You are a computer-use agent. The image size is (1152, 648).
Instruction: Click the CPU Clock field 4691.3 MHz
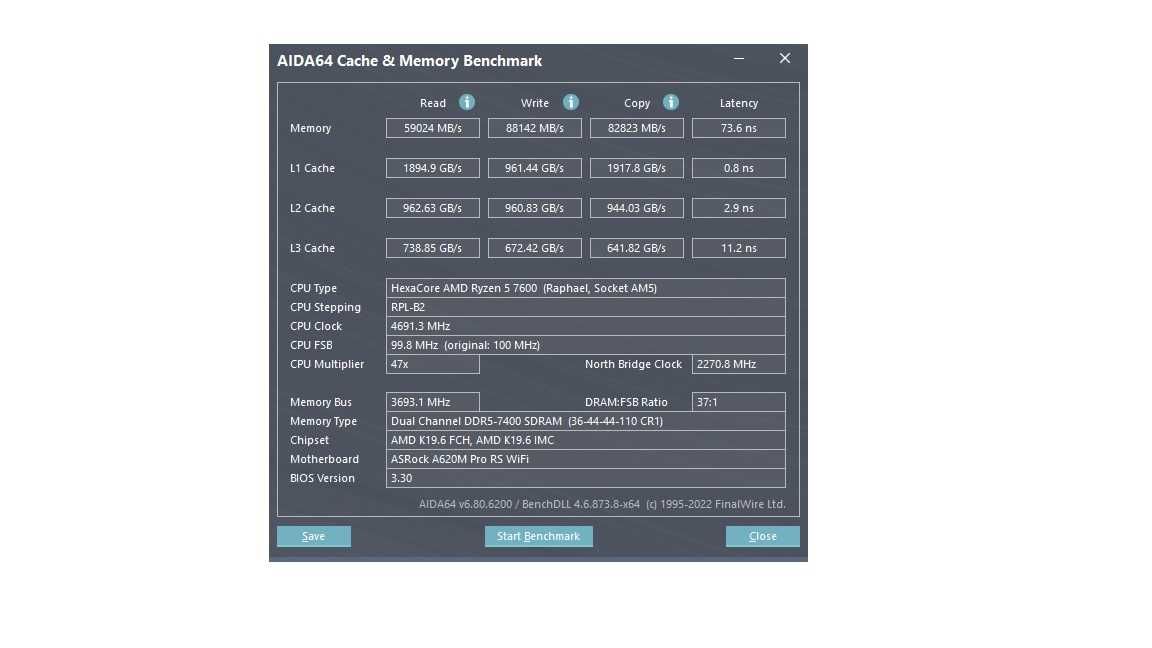(x=586, y=326)
